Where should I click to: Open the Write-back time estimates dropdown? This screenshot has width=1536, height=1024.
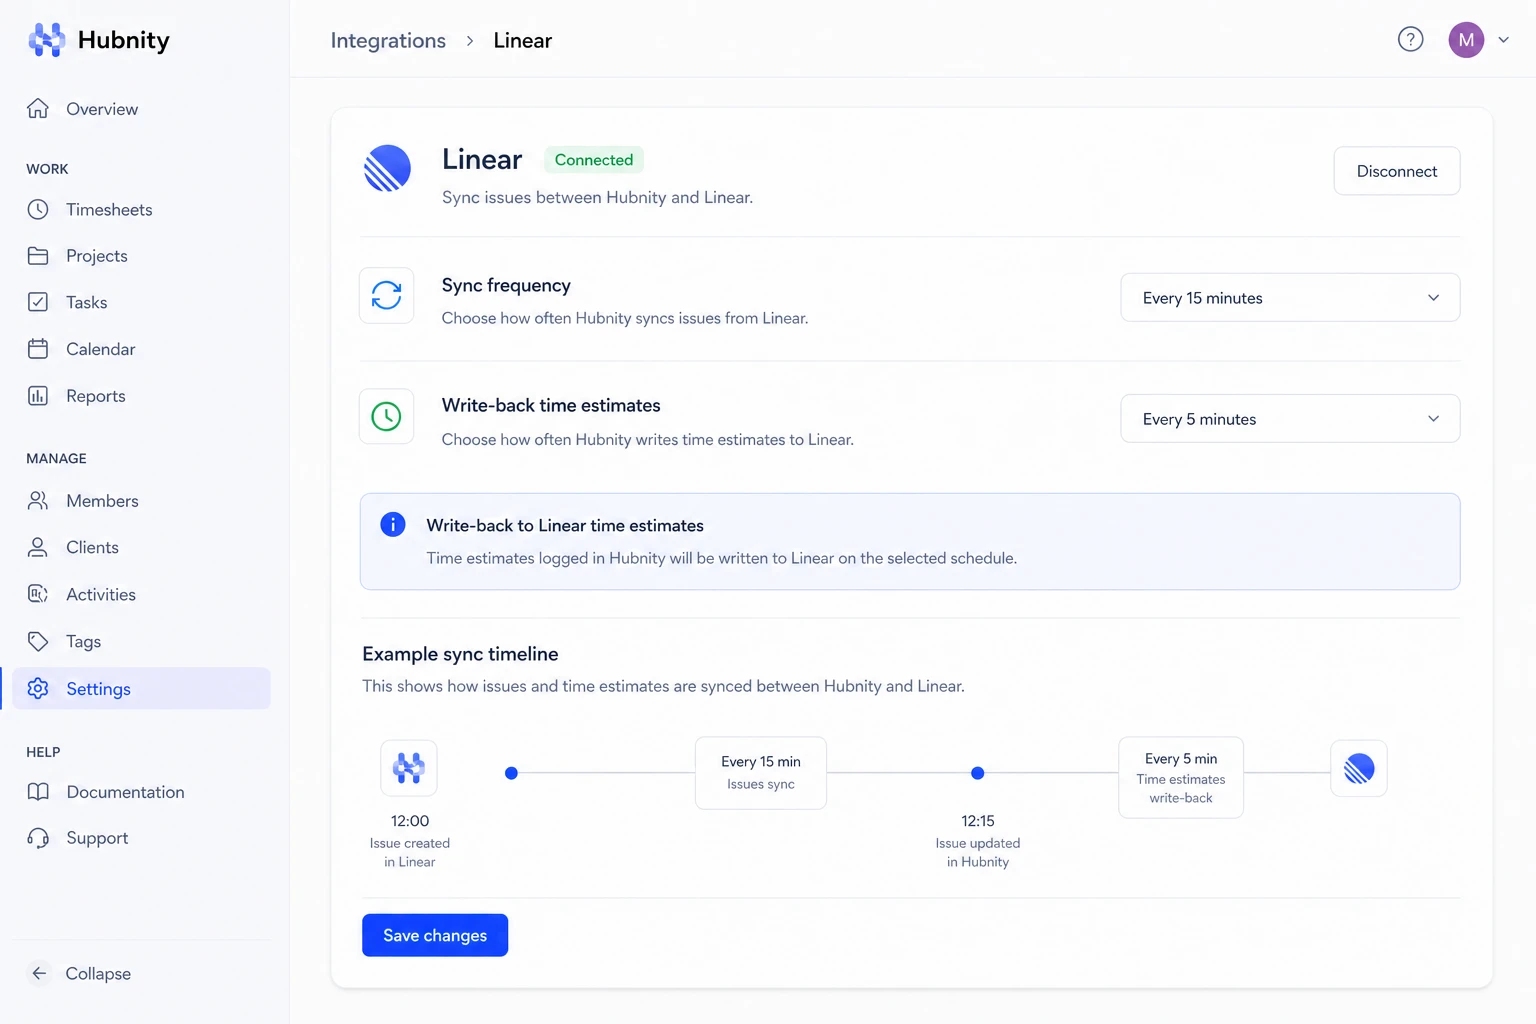tap(1290, 419)
